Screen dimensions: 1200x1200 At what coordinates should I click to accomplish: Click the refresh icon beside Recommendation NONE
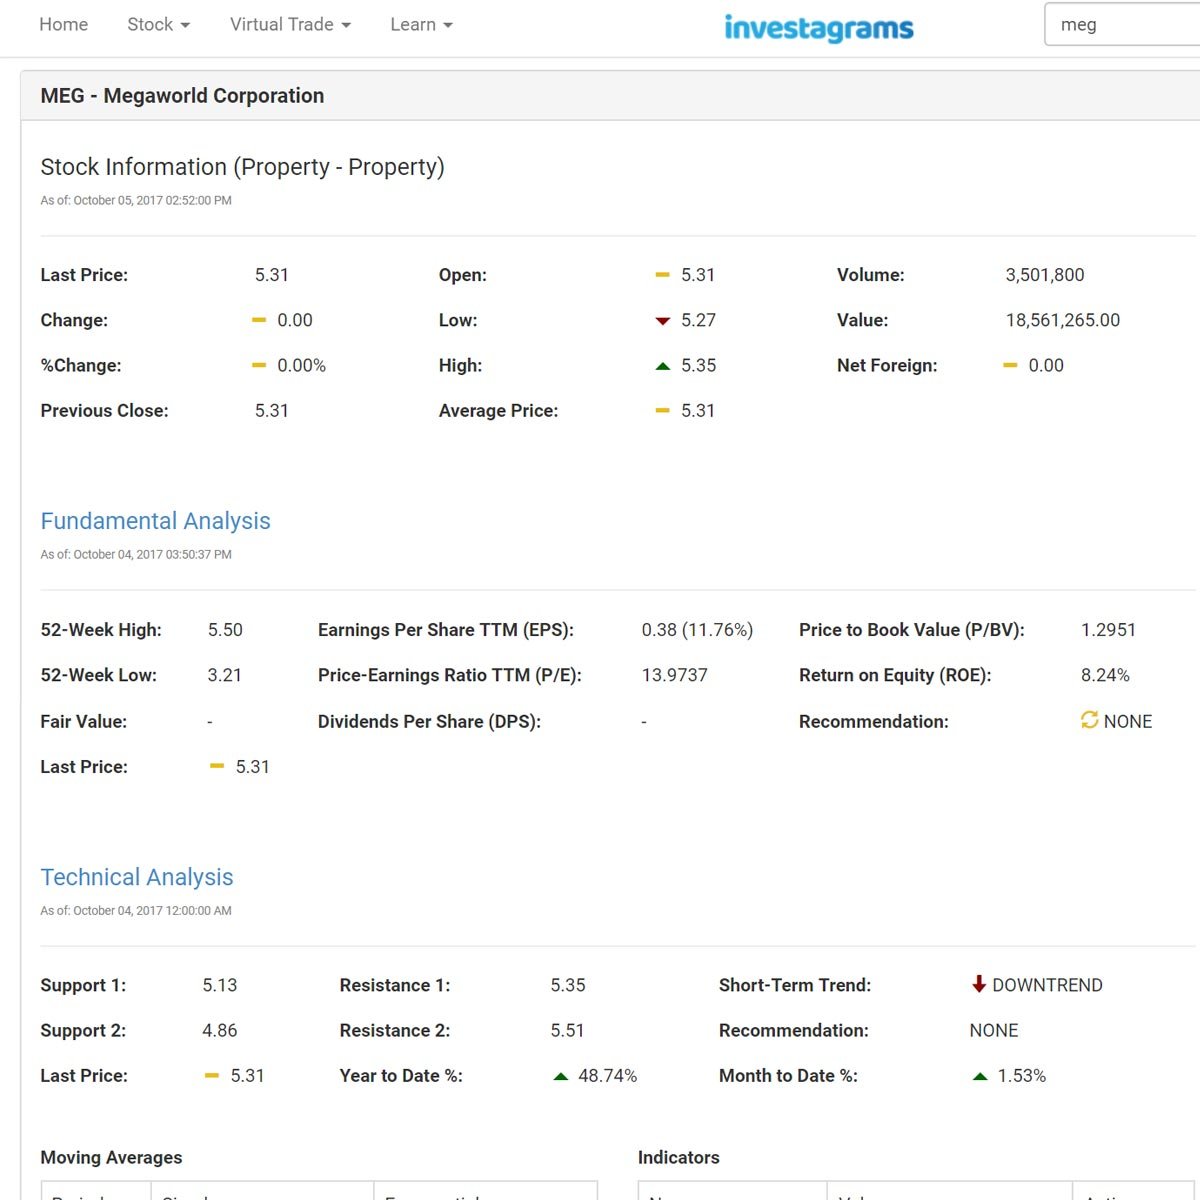[1089, 720]
